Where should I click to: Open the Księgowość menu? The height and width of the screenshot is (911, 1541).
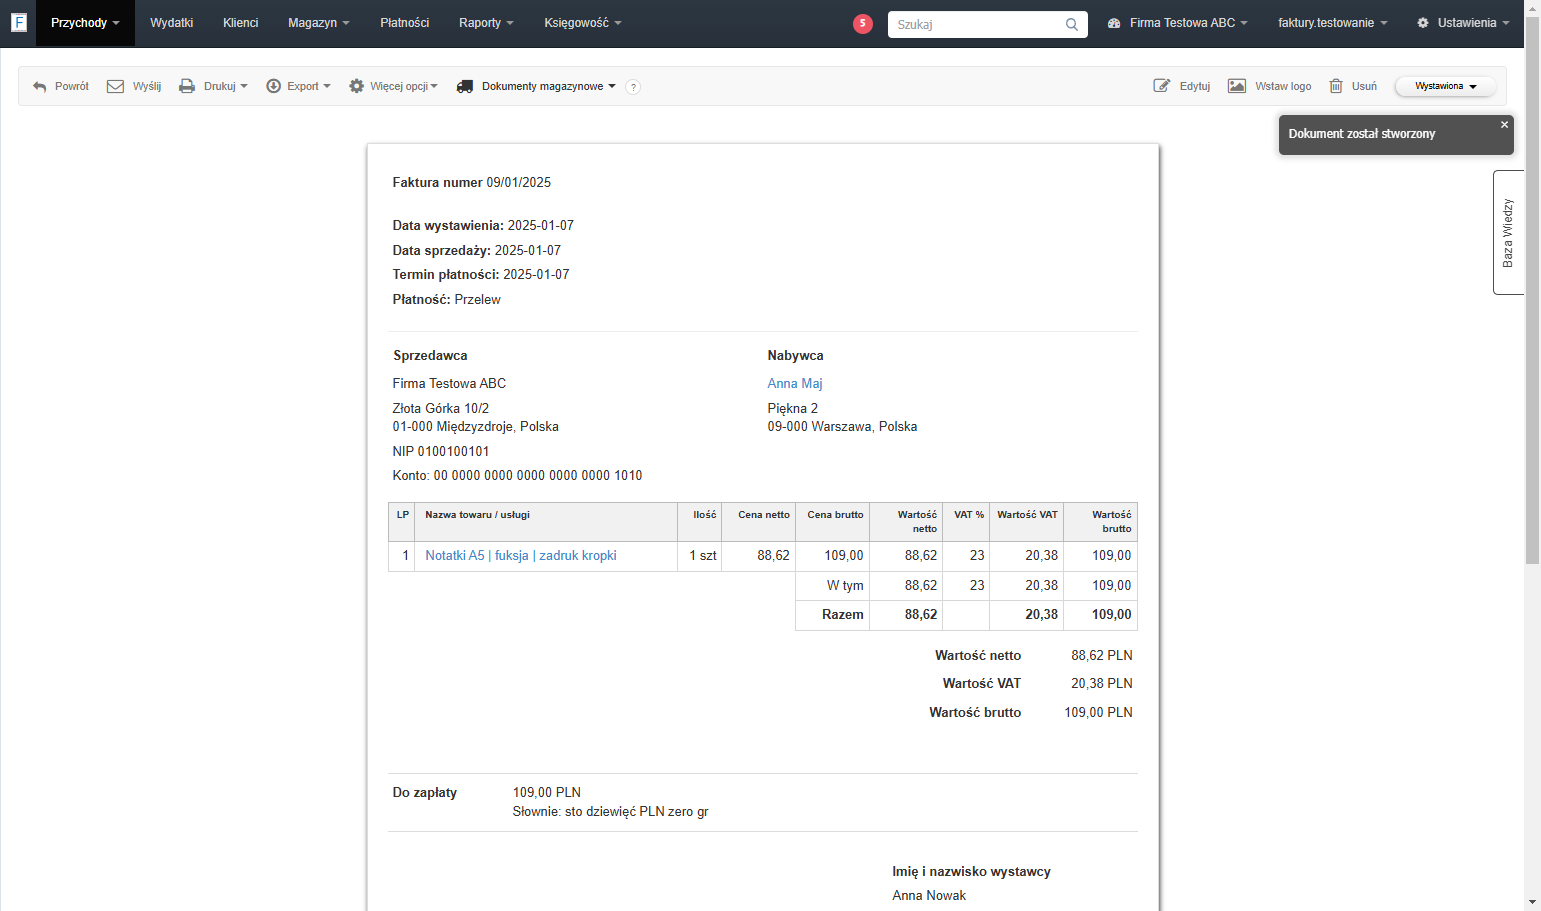[x=583, y=23]
